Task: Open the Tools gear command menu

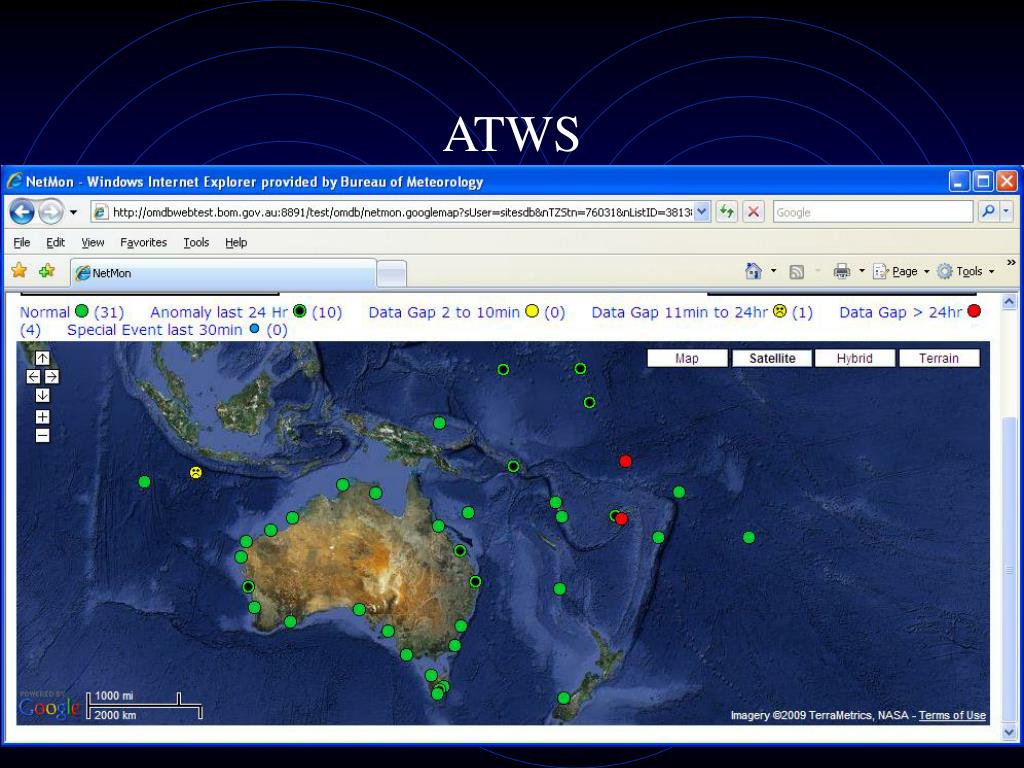Action: point(965,271)
